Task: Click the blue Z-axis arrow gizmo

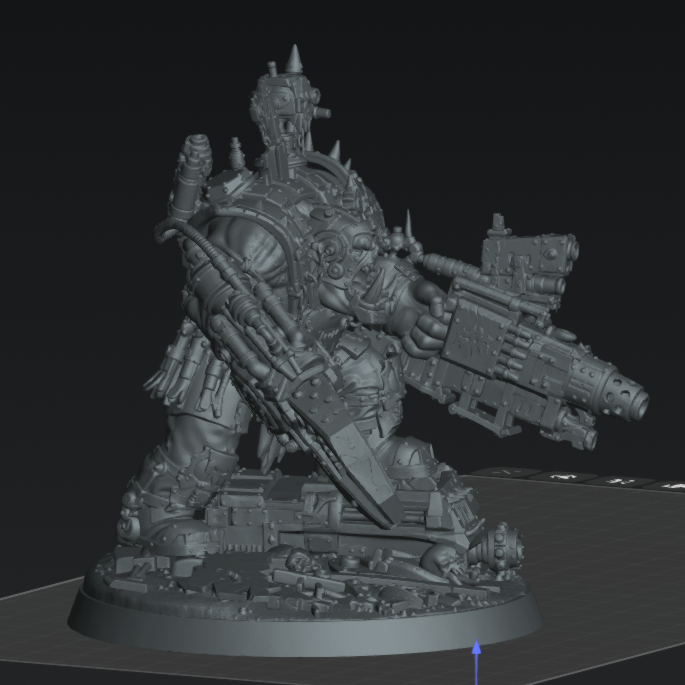Action: (x=477, y=662)
